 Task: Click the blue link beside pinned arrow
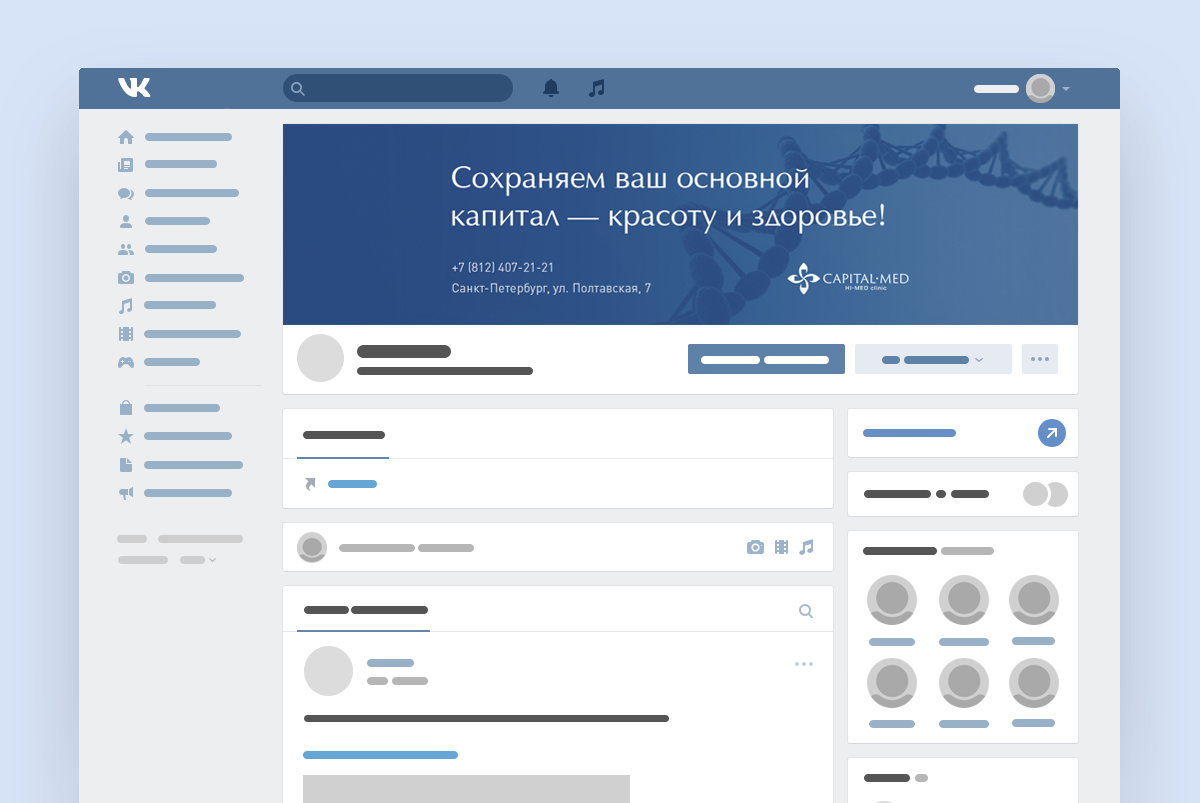pyautogui.click(x=352, y=484)
